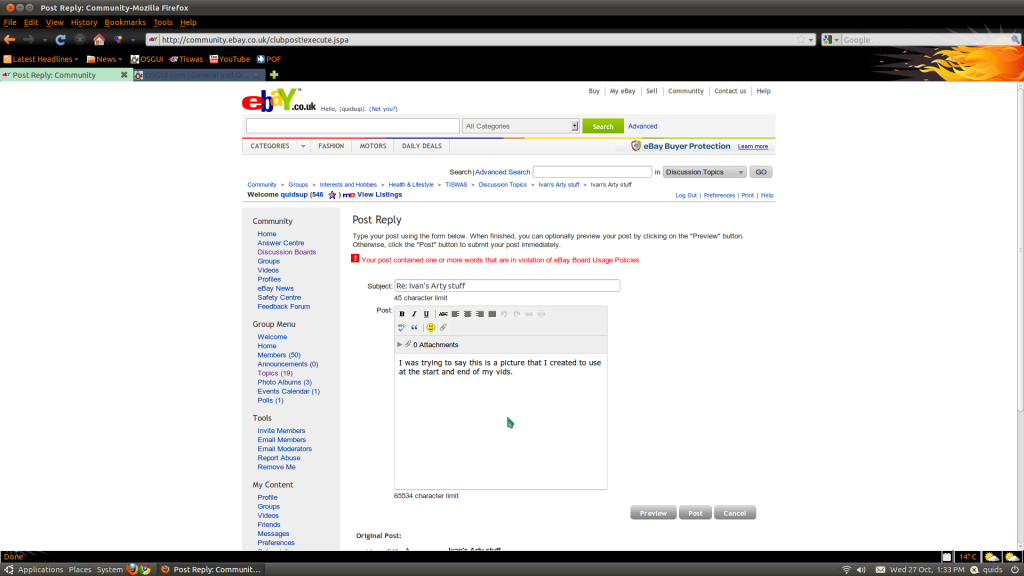
Task: Open the YouTube bookmark
Action: point(230,59)
